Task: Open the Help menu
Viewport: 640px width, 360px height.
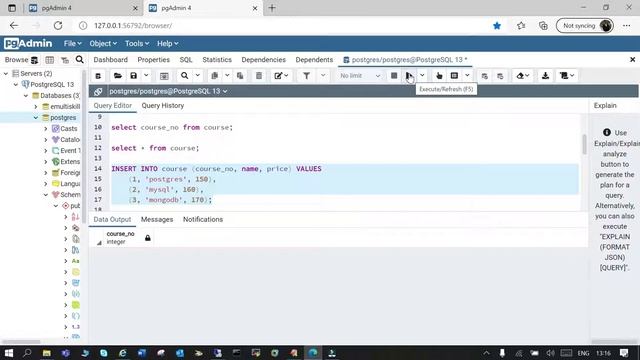Action: (167, 43)
